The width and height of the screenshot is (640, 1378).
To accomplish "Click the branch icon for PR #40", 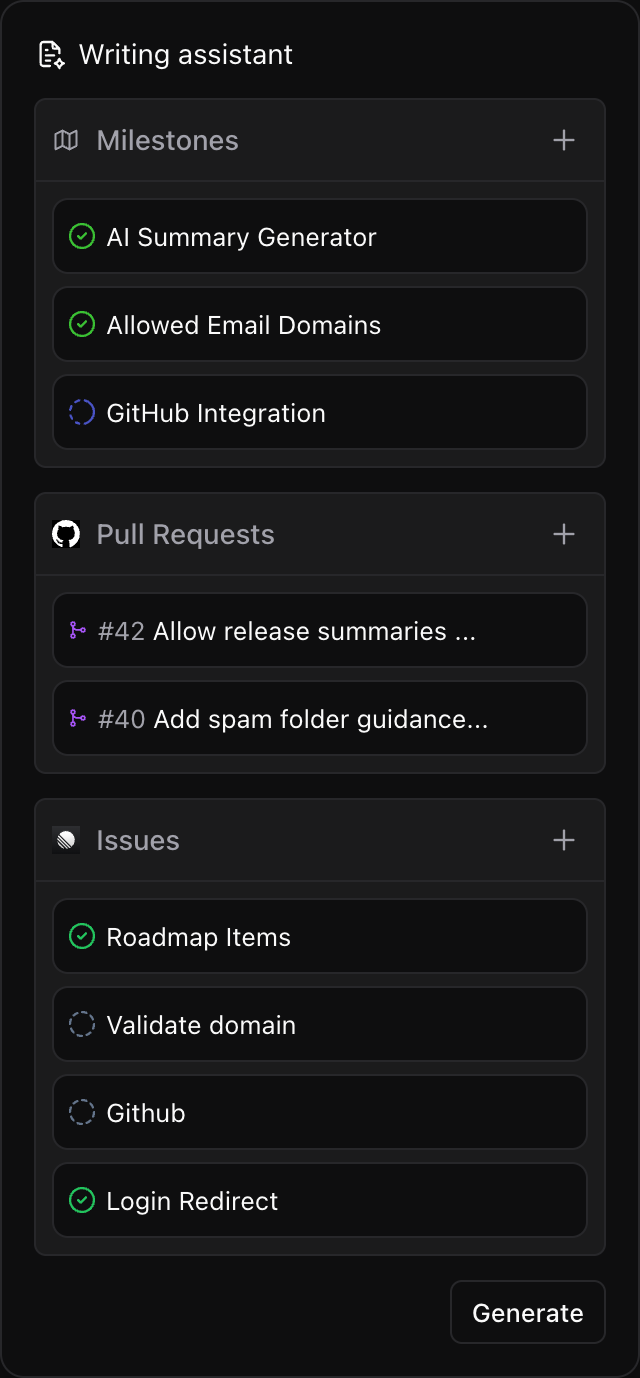I will click(x=77, y=719).
